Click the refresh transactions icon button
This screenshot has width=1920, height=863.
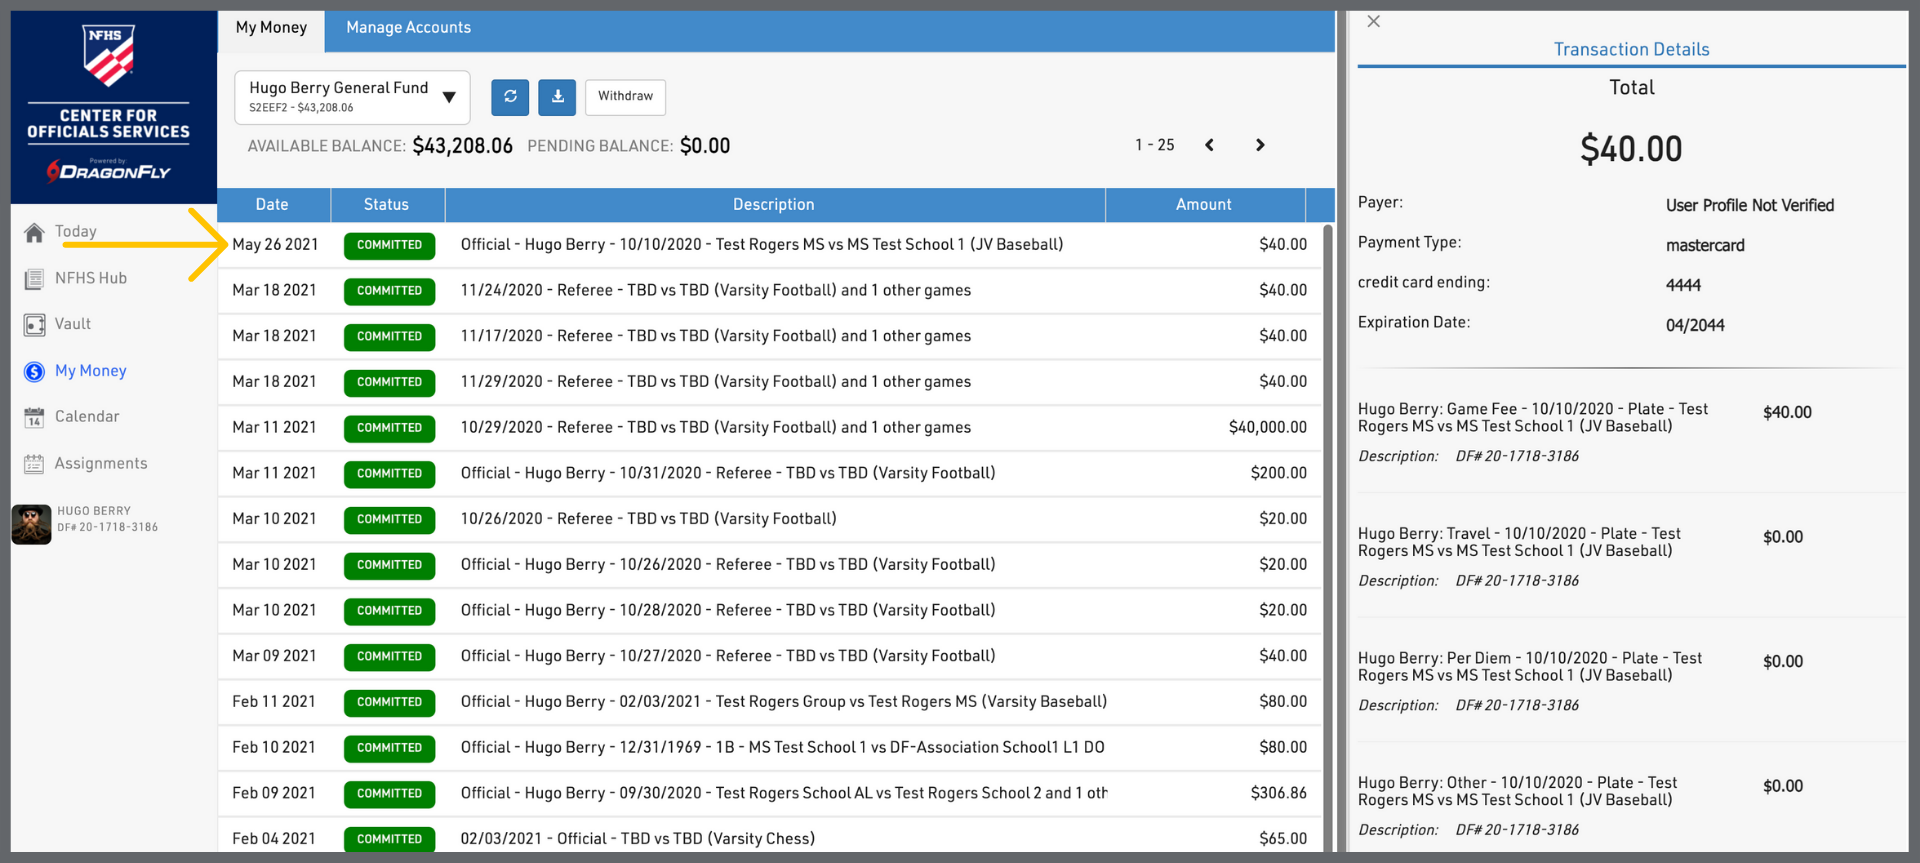click(510, 97)
